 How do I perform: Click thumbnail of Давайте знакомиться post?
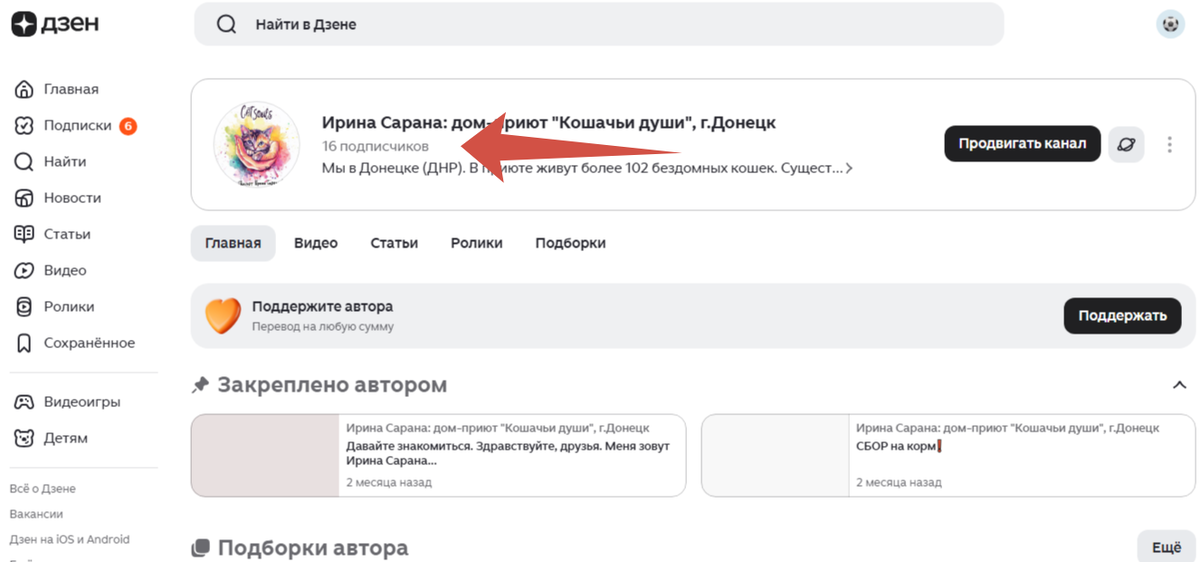pos(266,456)
